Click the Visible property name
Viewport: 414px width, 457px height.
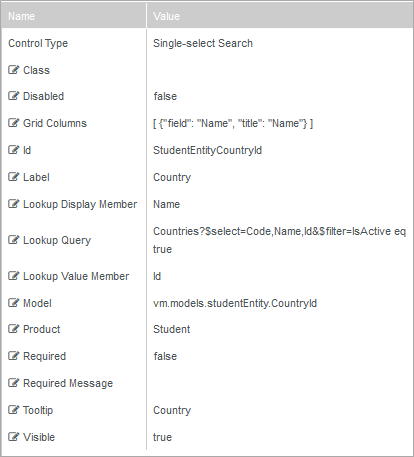[x=39, y=437]
